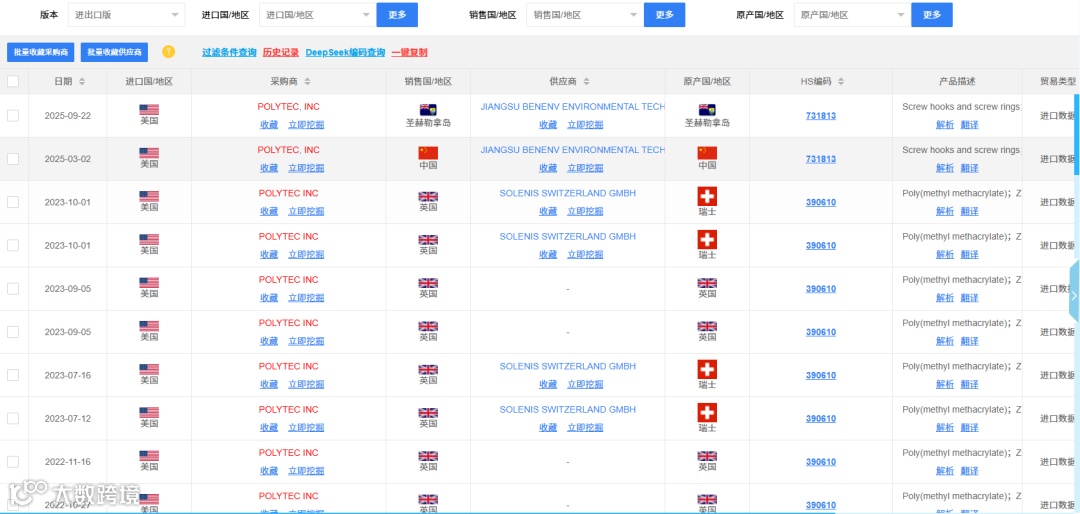Click 进口数据 cell in 2025-03-02 row

1057,159
